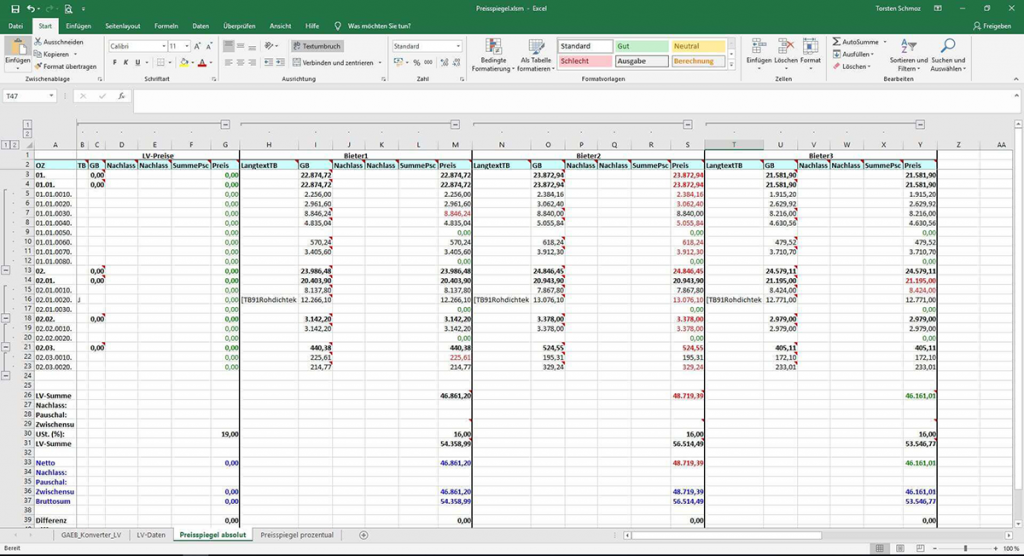Image resolution: width=1024 pixels, height=556 pixels.
Task: Open the Überprüfen ribbon tab
Action: [x=239, y=26]
